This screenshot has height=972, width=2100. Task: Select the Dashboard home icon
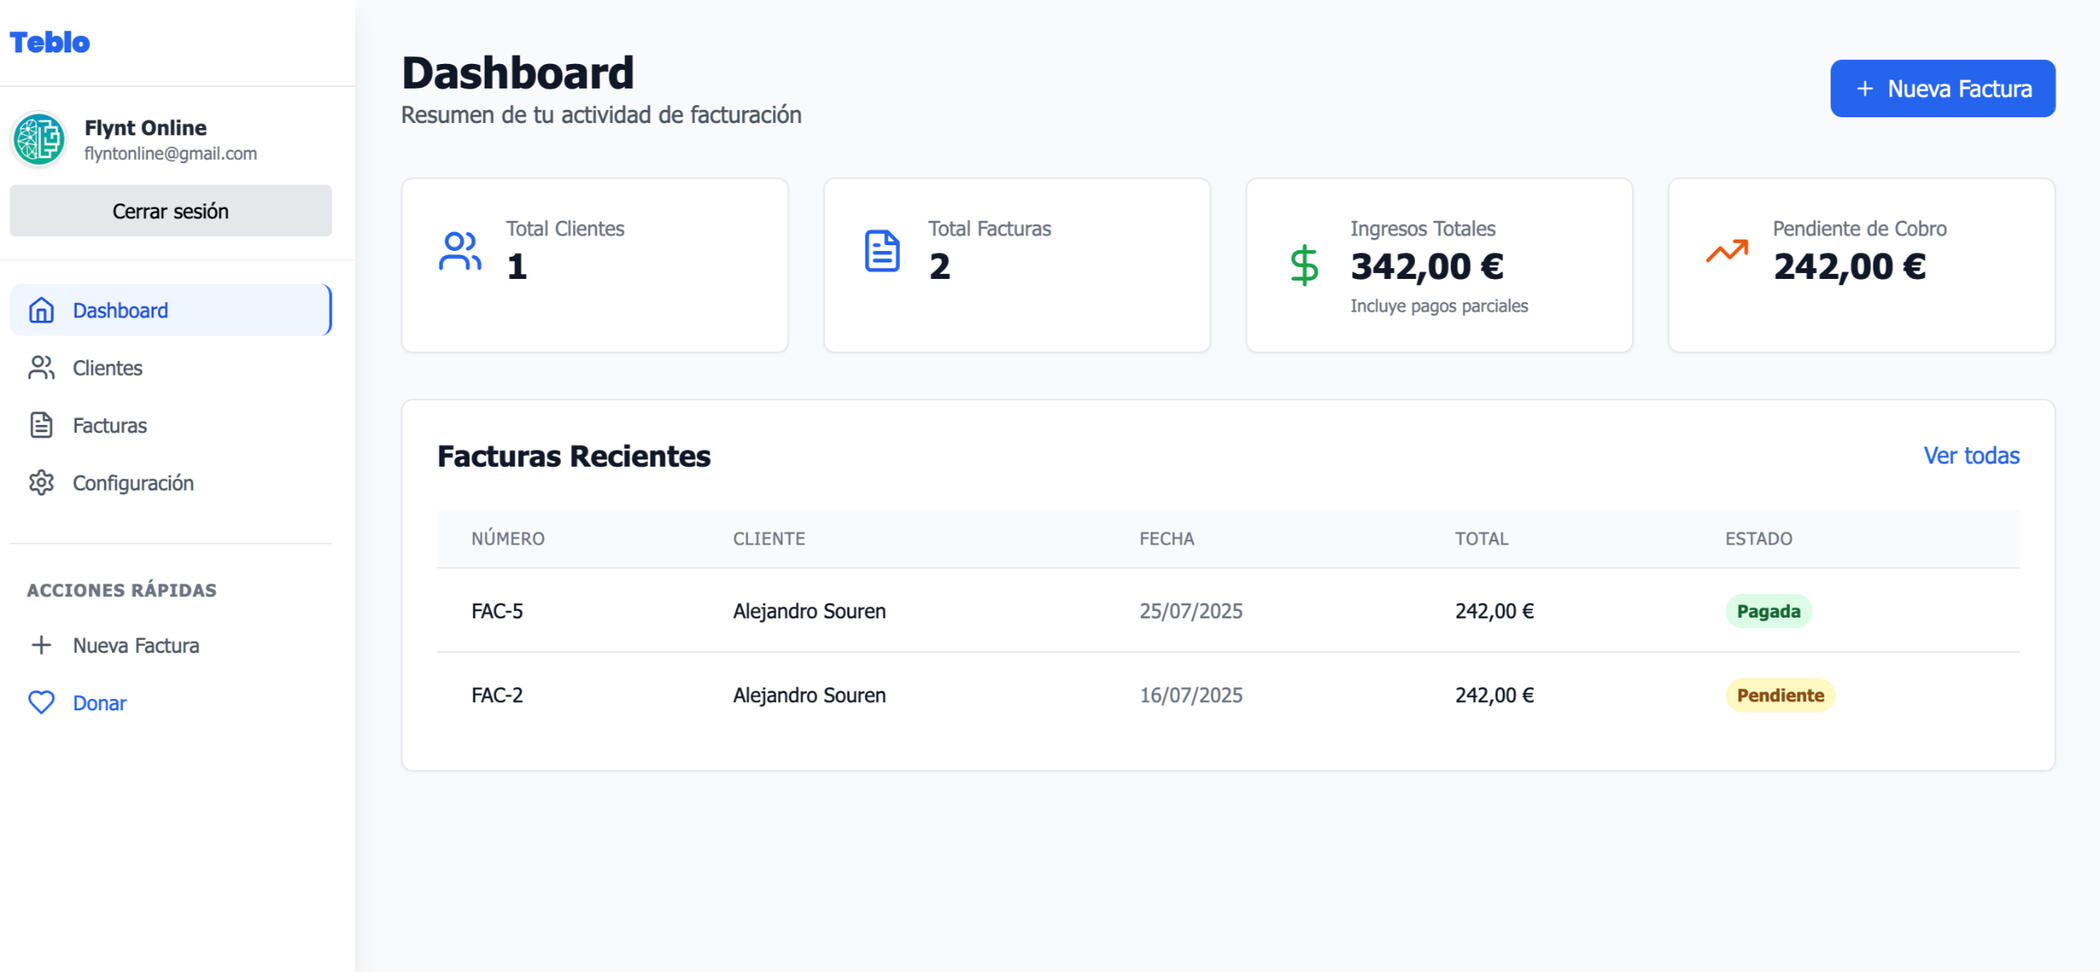(41, 310)
